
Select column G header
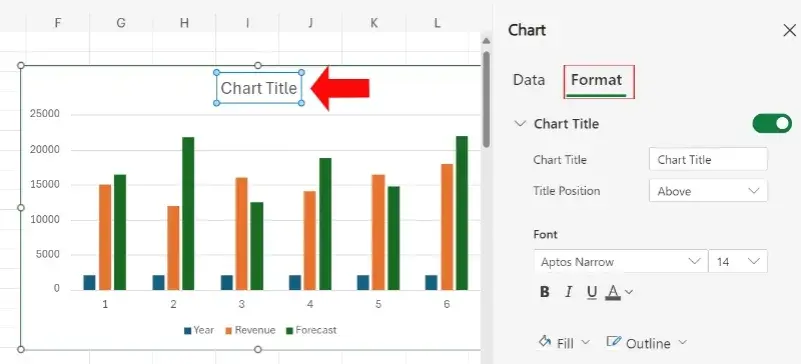121,23
